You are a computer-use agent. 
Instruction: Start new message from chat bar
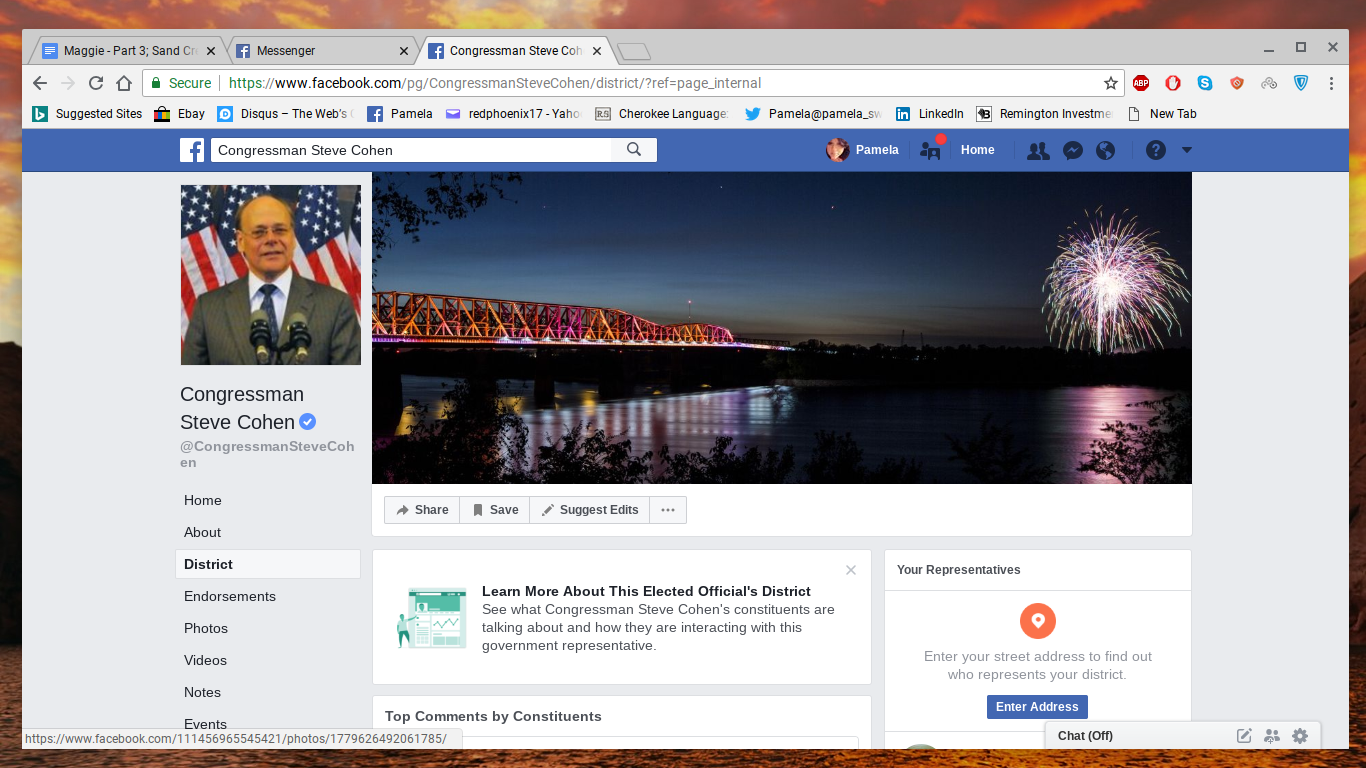[x=1244, y=736]
